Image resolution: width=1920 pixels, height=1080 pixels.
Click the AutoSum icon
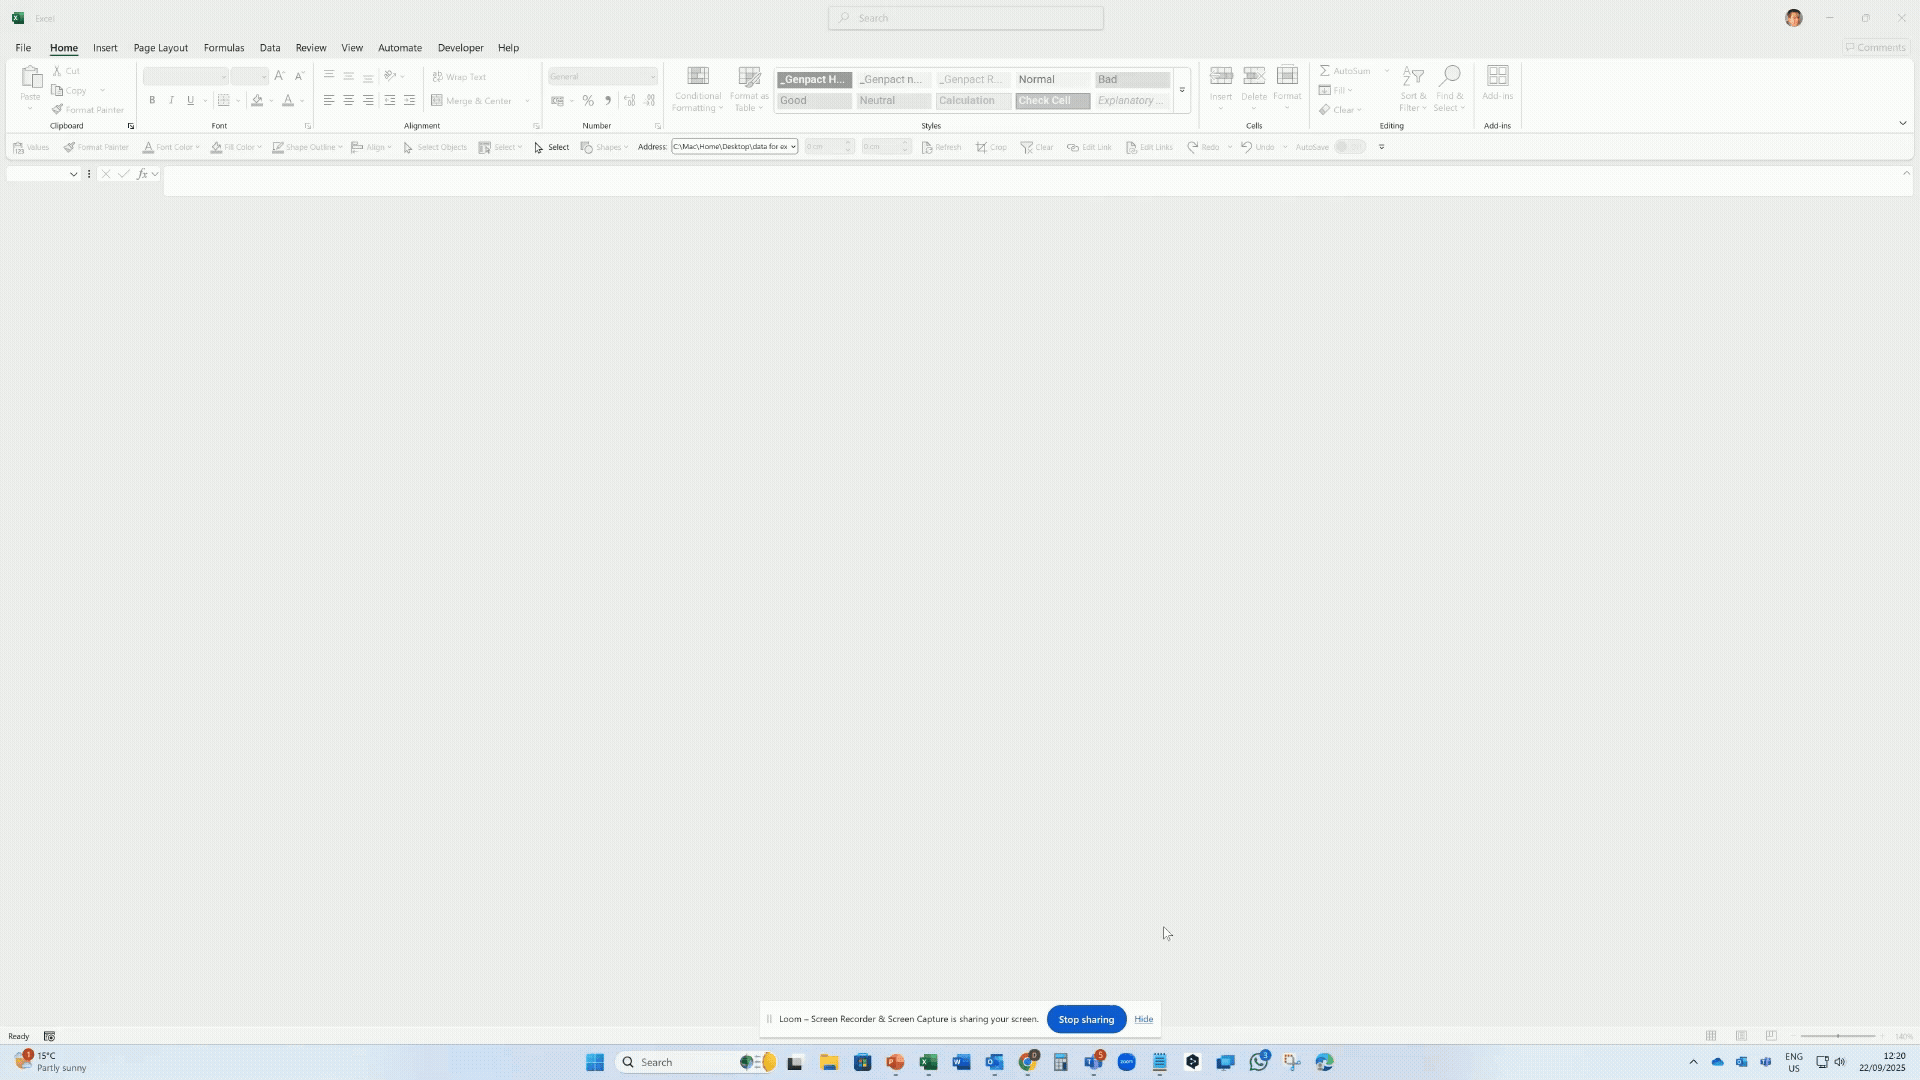[x=1325, y=70]
